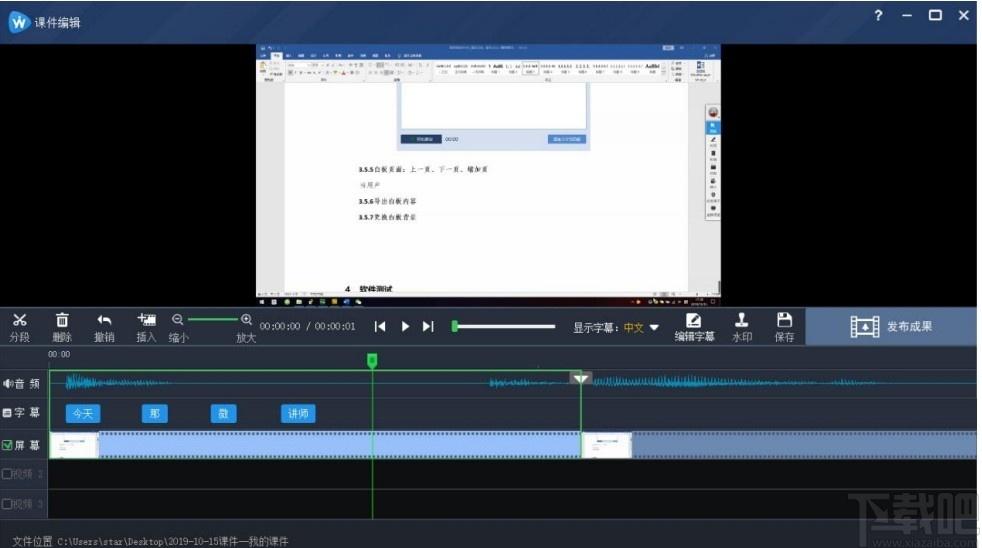Select the 今天 subtitle block
The width and height of the screenshot is (982, 548).
tap(83, 413)
